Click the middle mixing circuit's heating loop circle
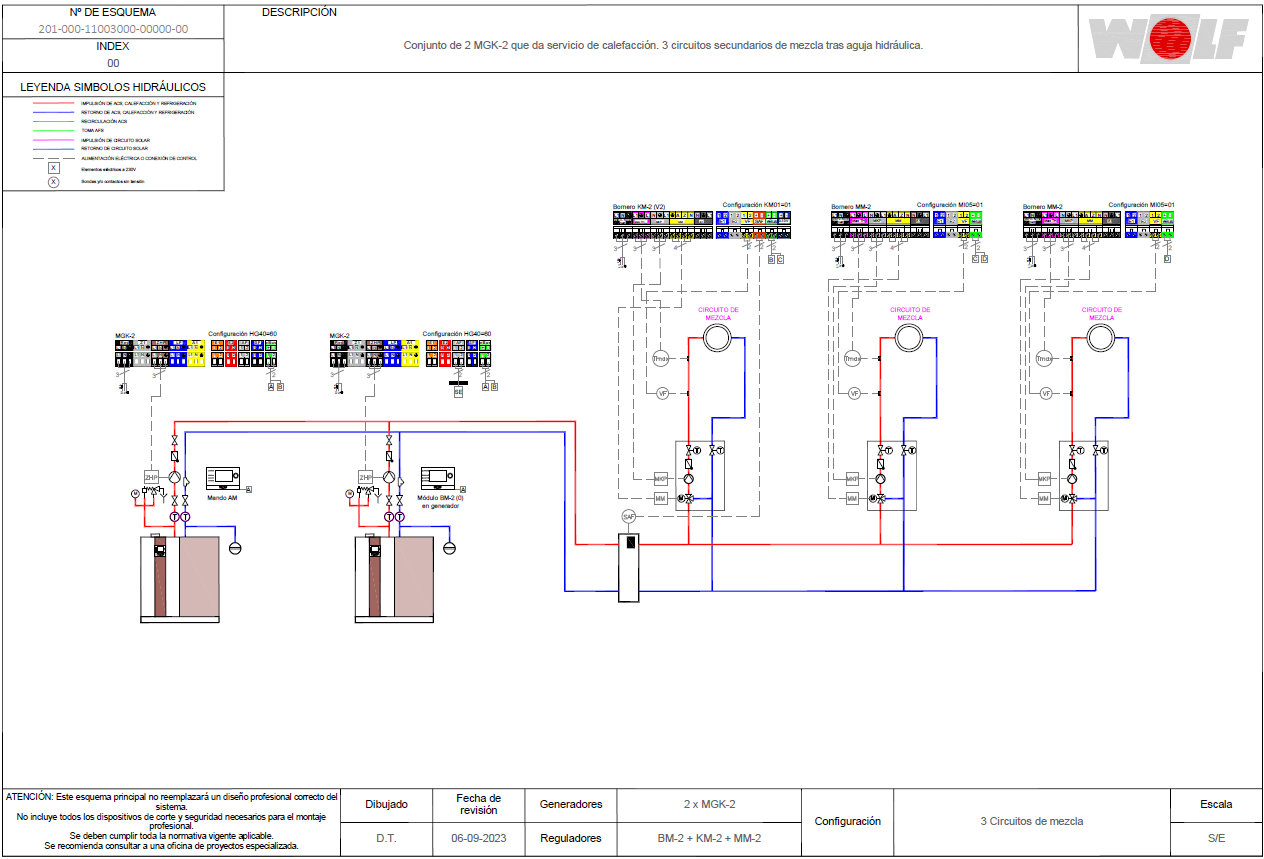 (x=908, y=338)
